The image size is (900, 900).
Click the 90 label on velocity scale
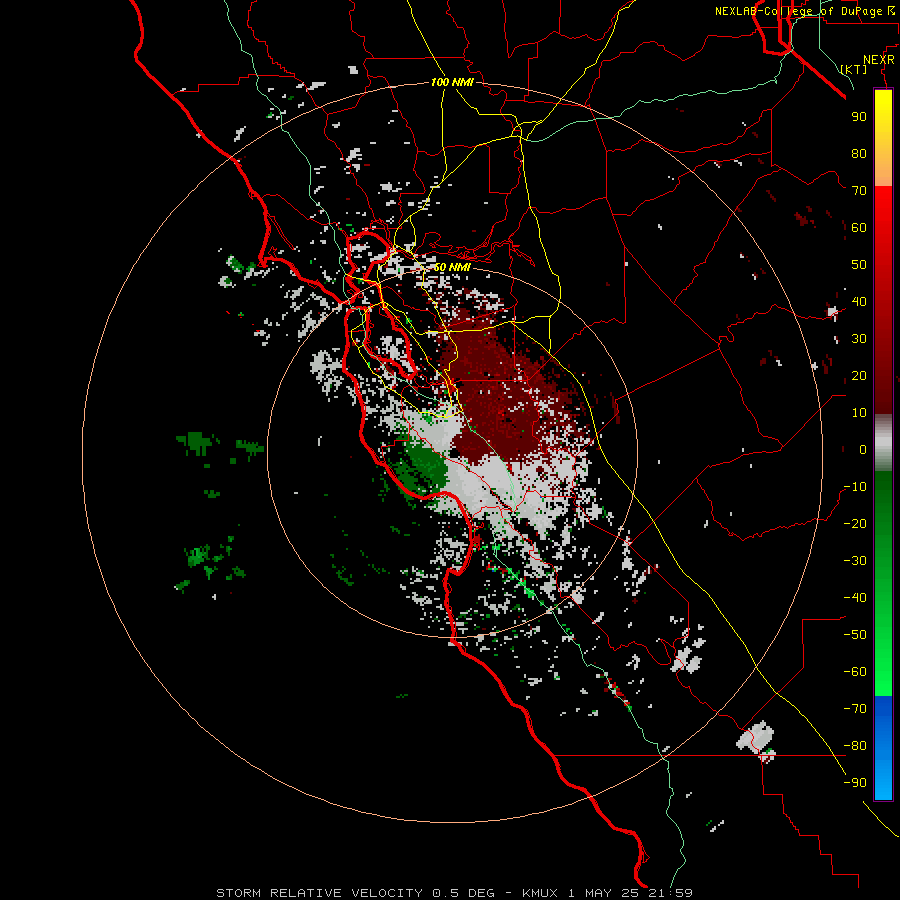click(859, 117)
